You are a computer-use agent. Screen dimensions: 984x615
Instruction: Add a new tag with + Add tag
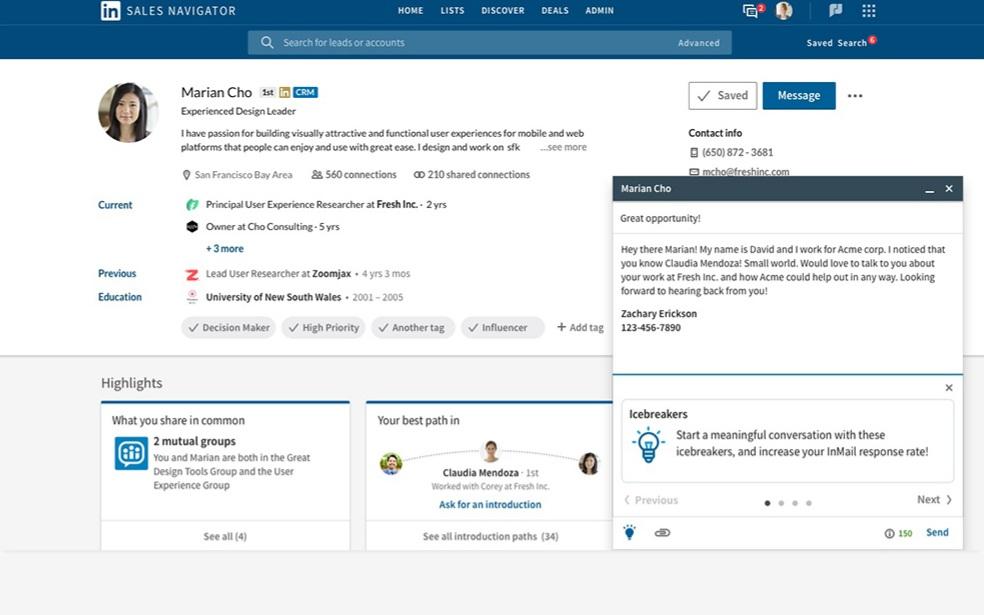coord(580,327)
